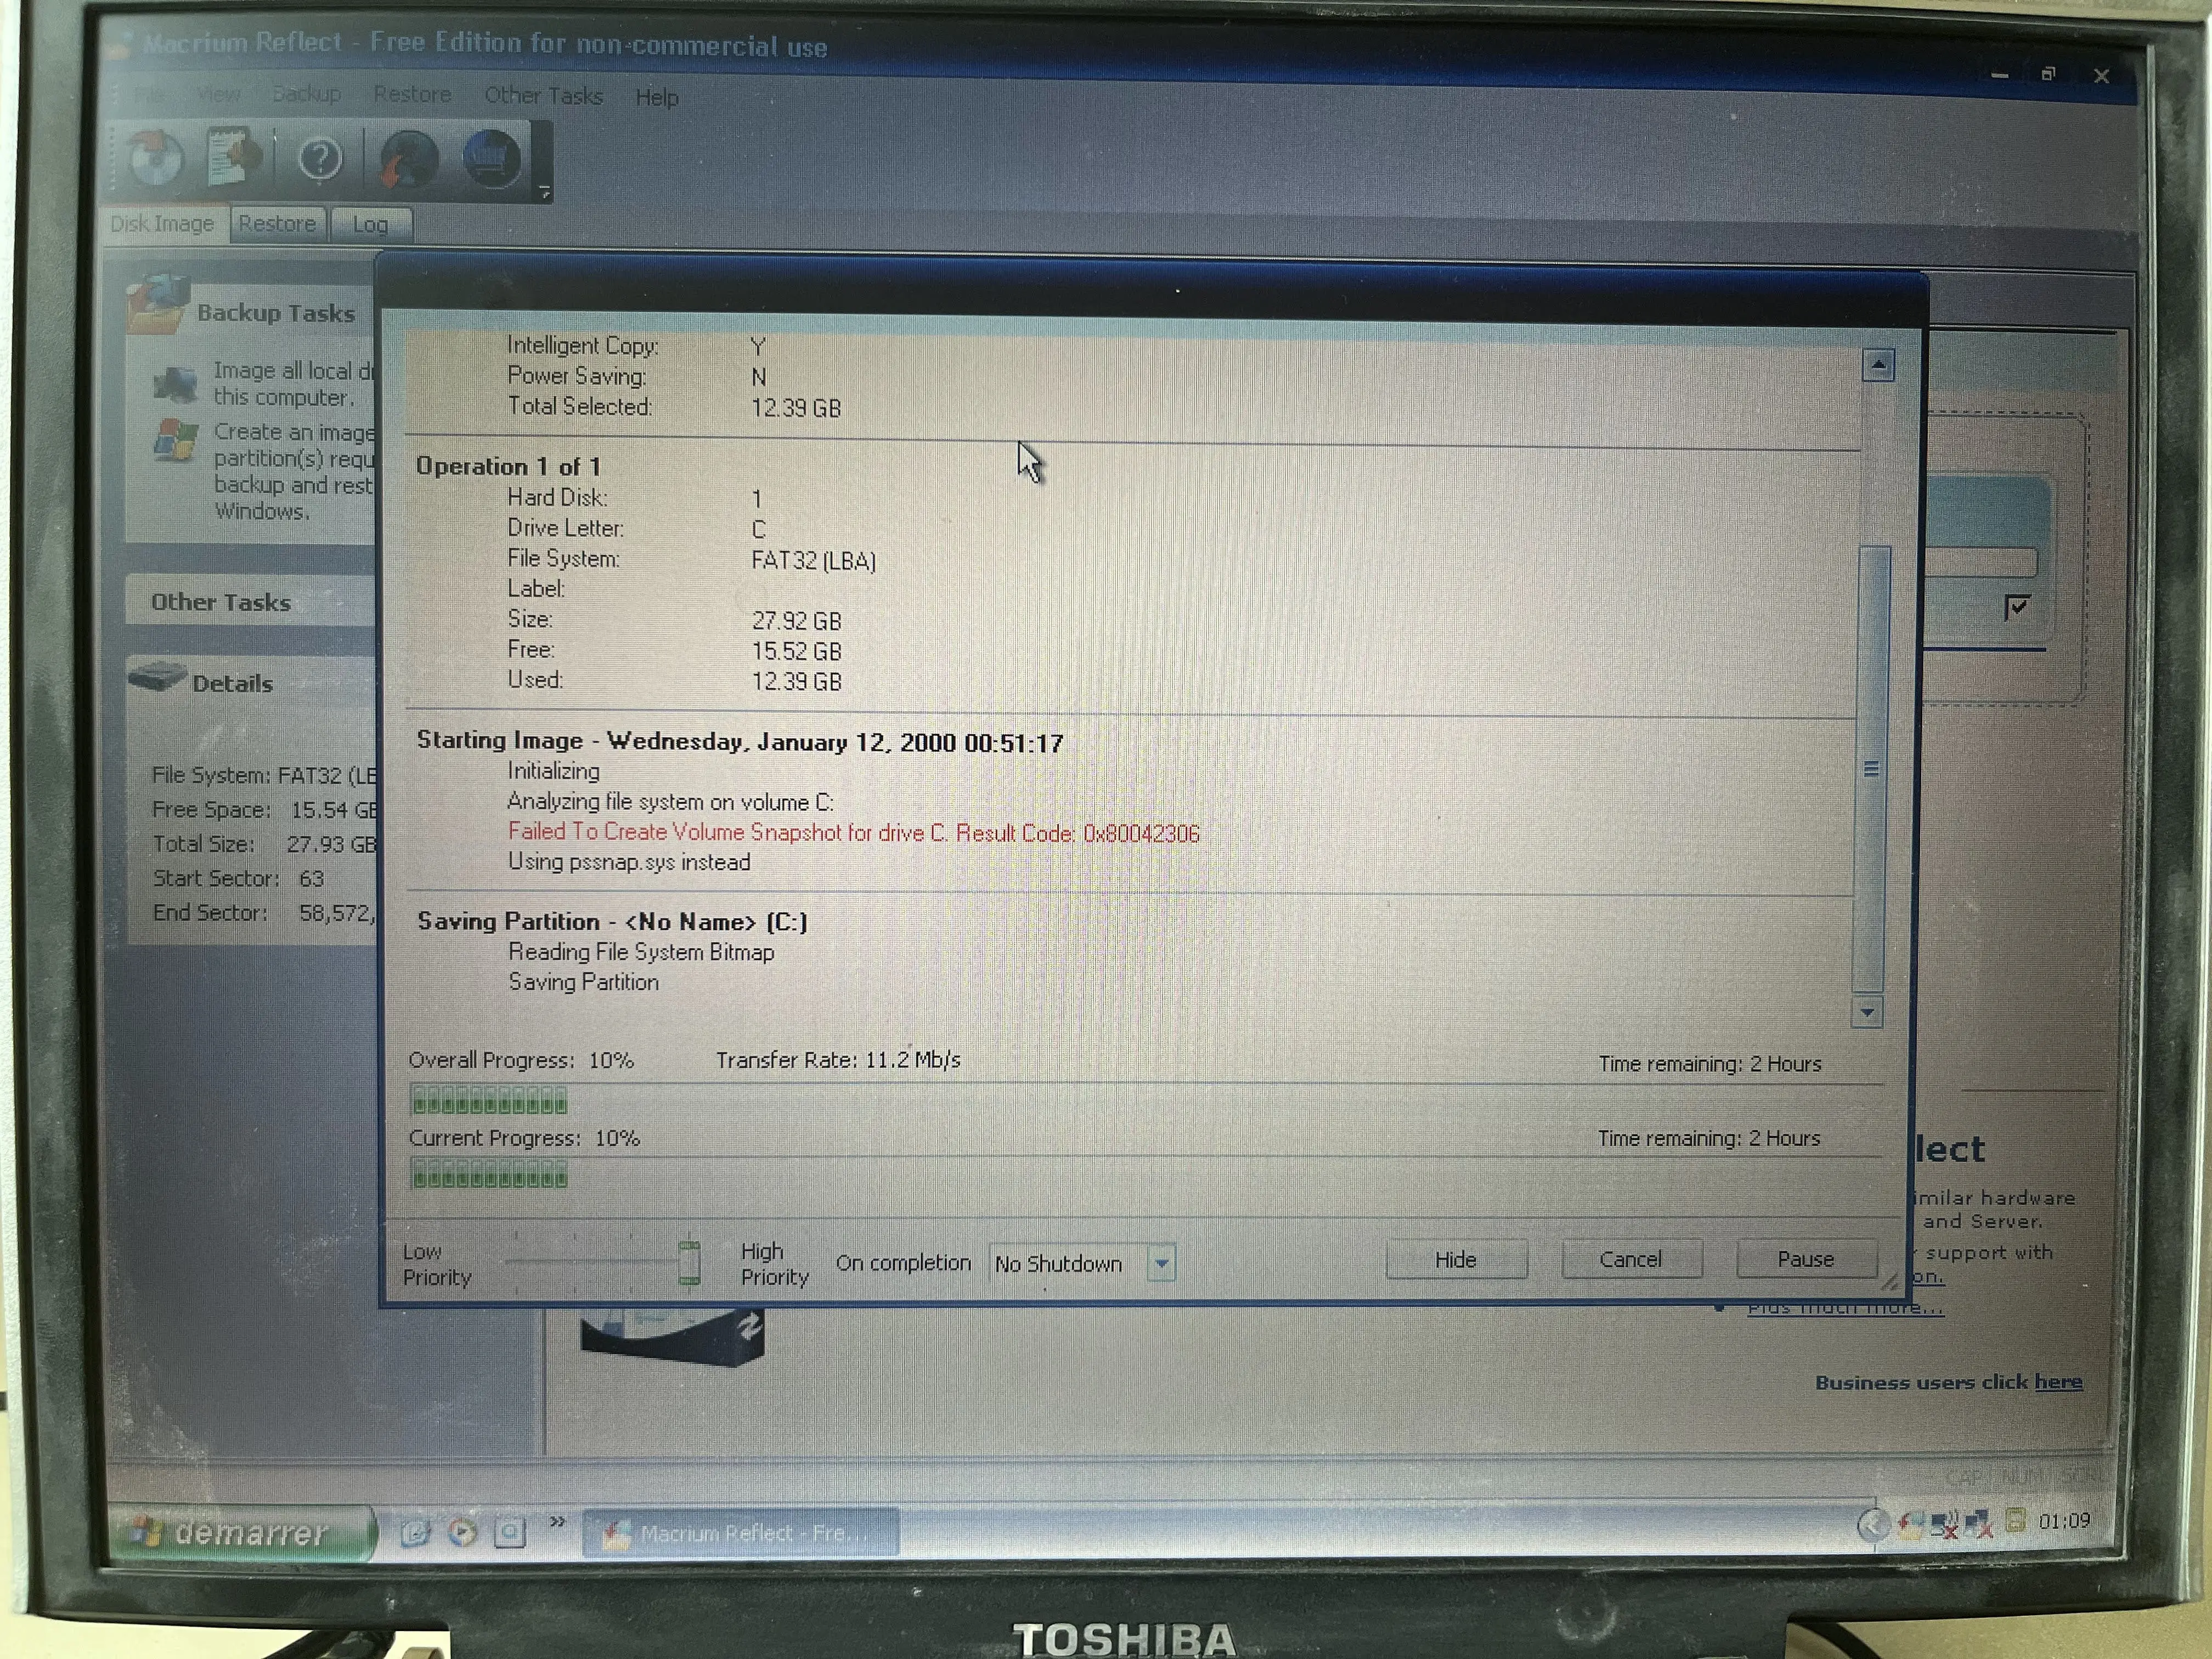2212x1659 pixels.
Task: Click the log vertical scrollbar thumb
Action: click(x=1872, y=769)
